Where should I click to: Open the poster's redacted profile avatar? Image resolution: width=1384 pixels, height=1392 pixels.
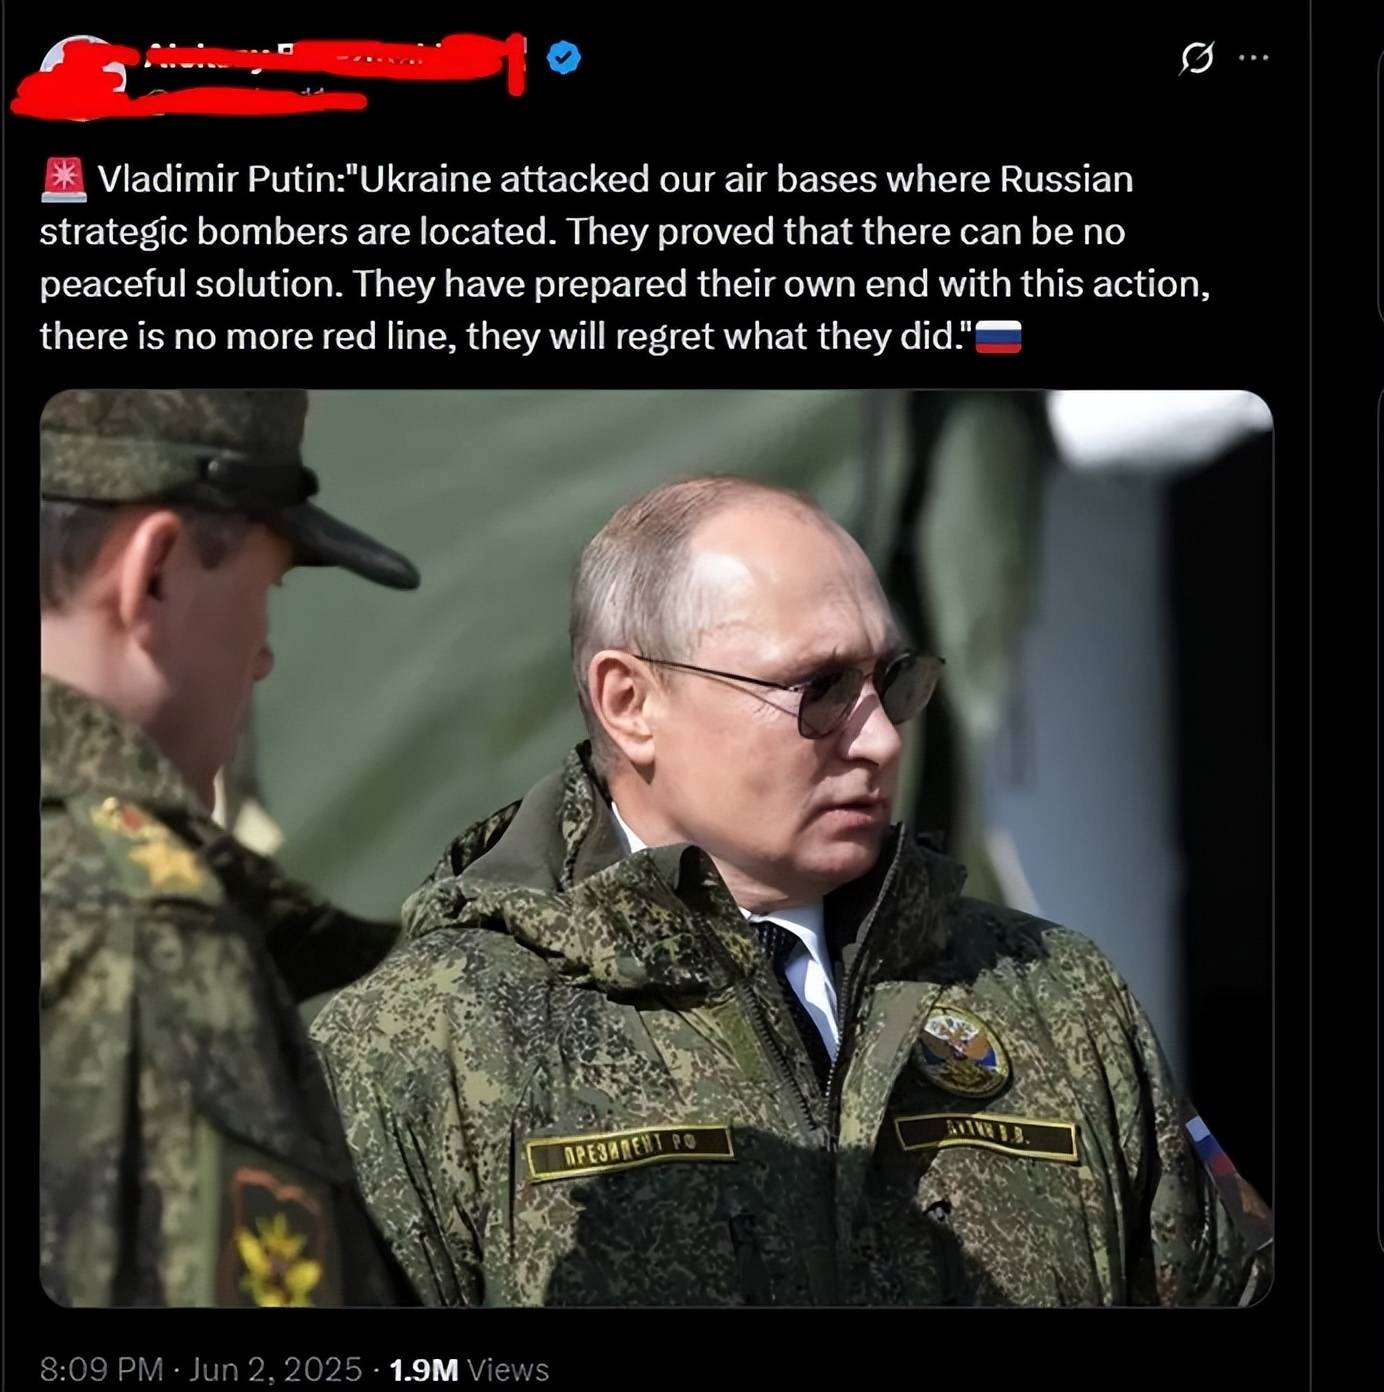78,75
